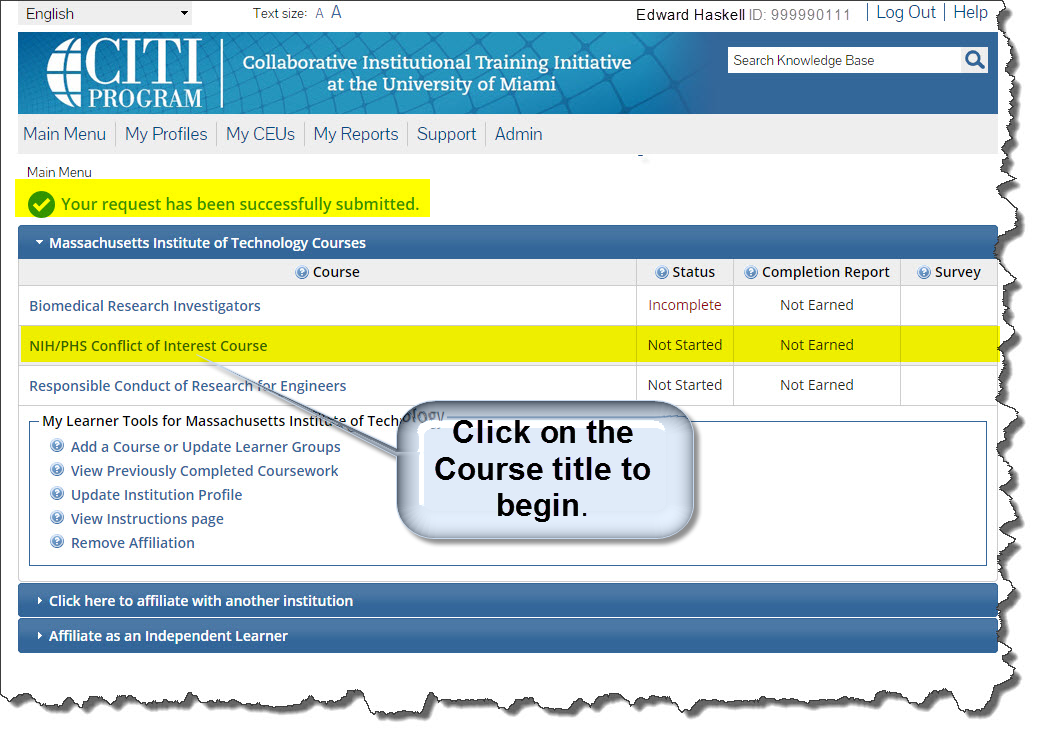Viewport: 1040px width, 734px height.
Task: Click the success message text
Action: (240, 204)
